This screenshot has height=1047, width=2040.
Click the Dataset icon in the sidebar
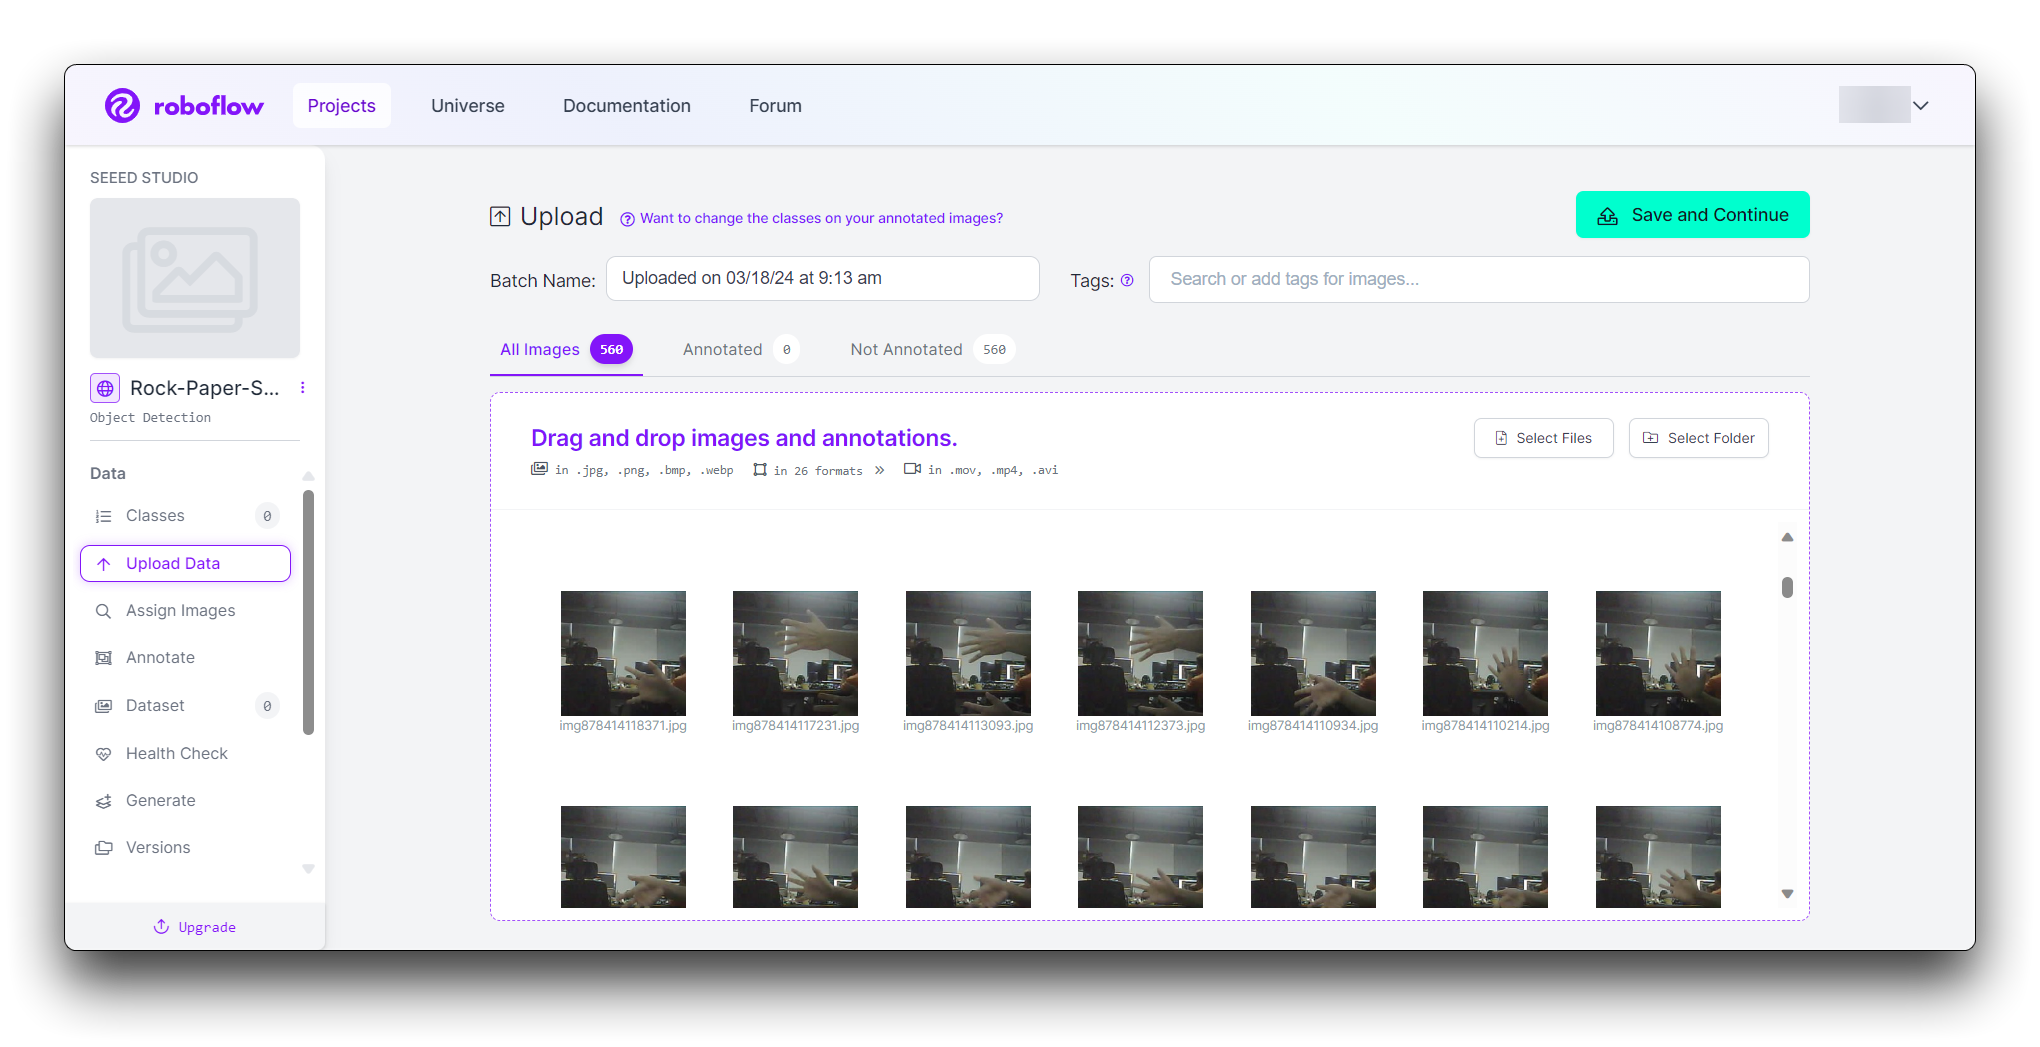point(103,706)
